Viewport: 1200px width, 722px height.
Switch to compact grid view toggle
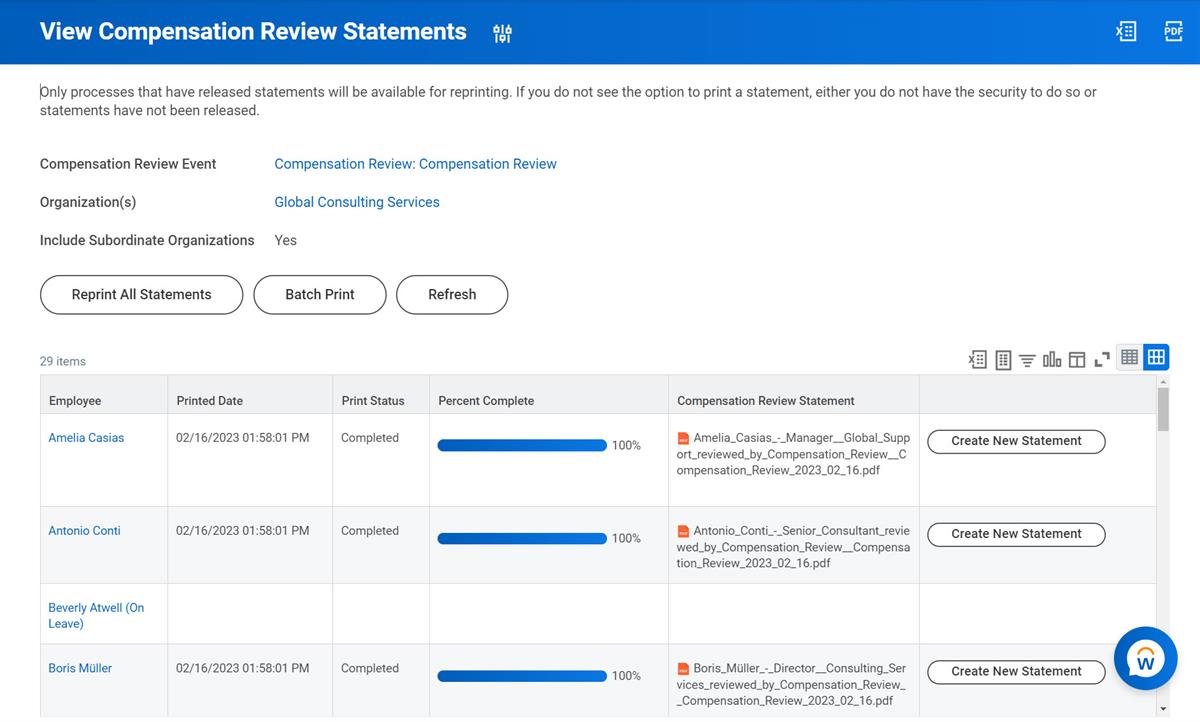tap(1129, 357)
